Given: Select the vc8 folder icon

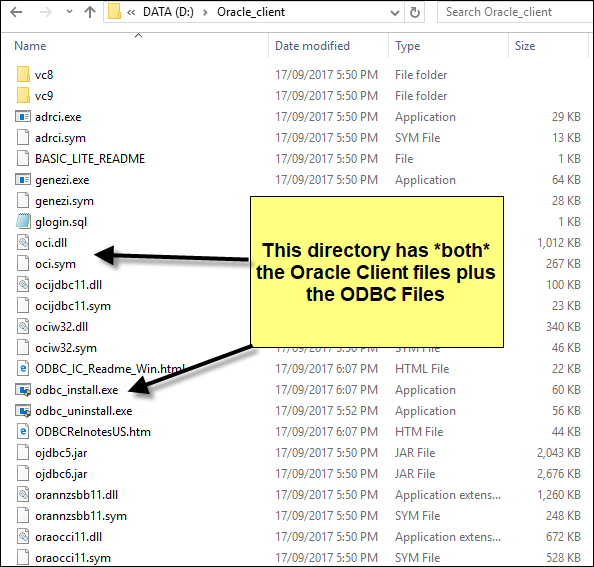Looking at the screenshot, I should pos(23,74).
